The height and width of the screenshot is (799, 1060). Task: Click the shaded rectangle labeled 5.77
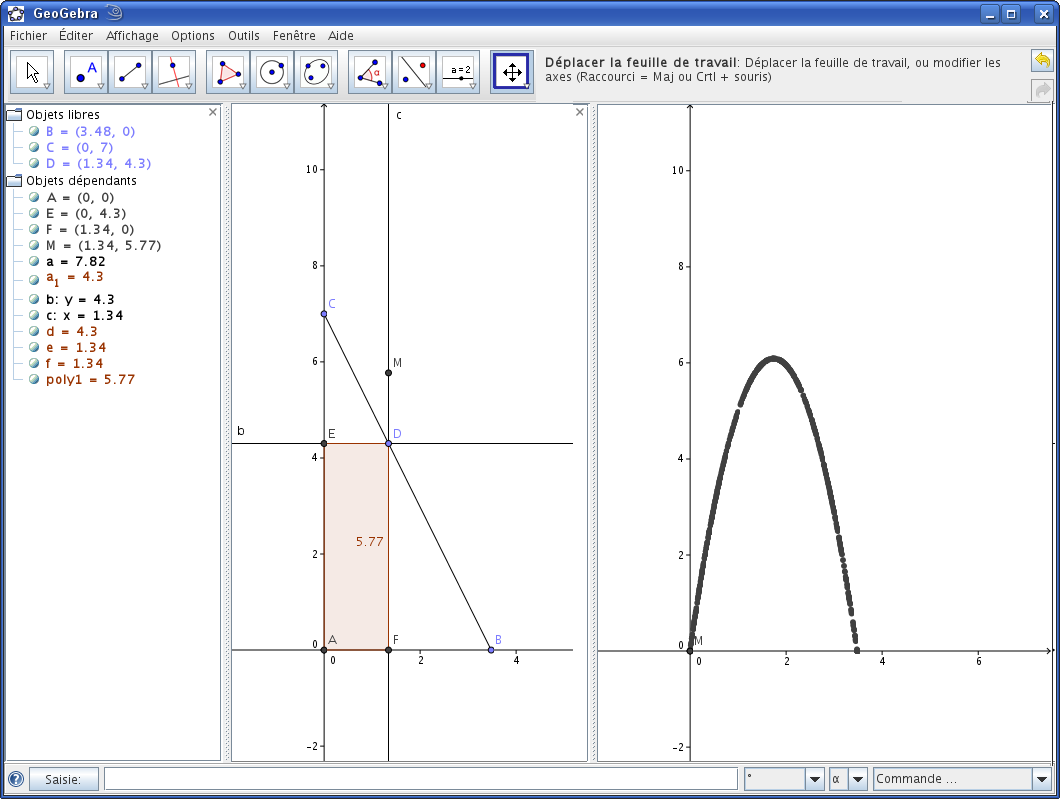[356, 546]
